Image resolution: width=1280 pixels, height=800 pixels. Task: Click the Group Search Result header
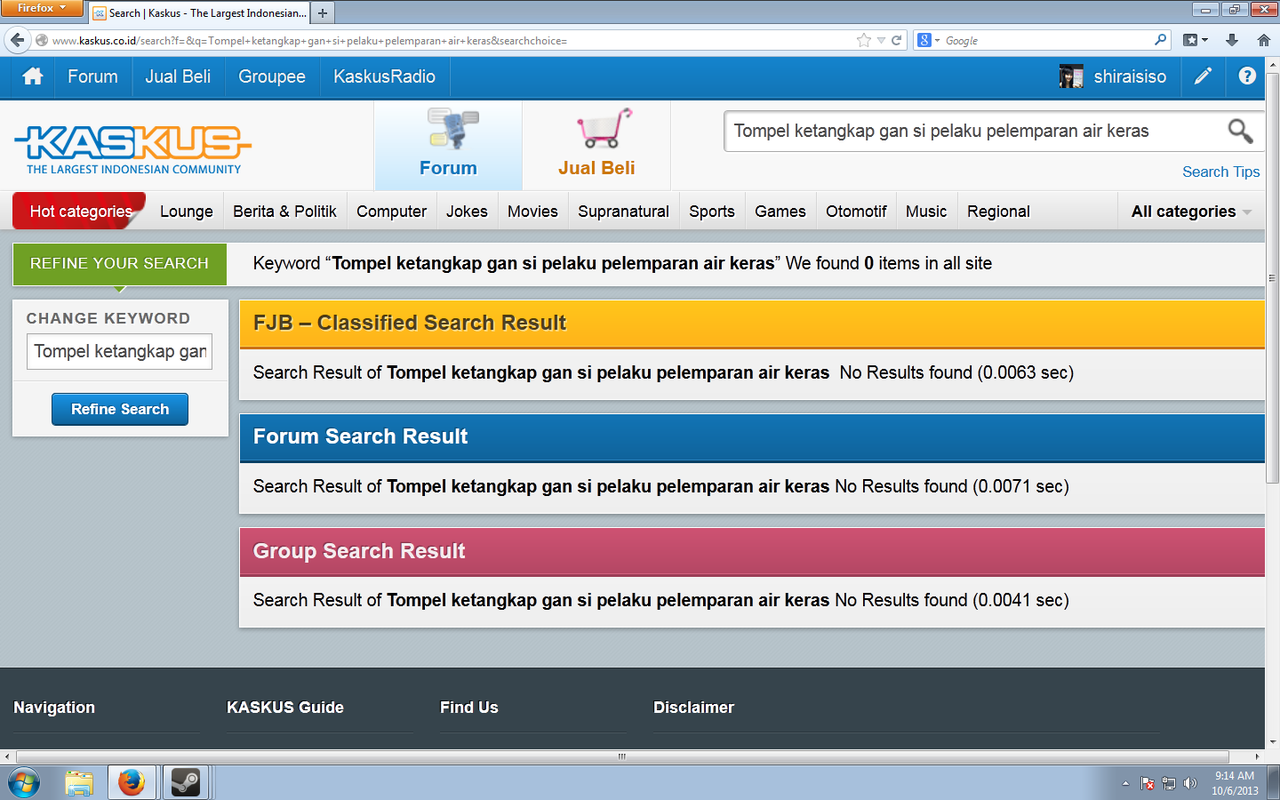tap(752, 551)
